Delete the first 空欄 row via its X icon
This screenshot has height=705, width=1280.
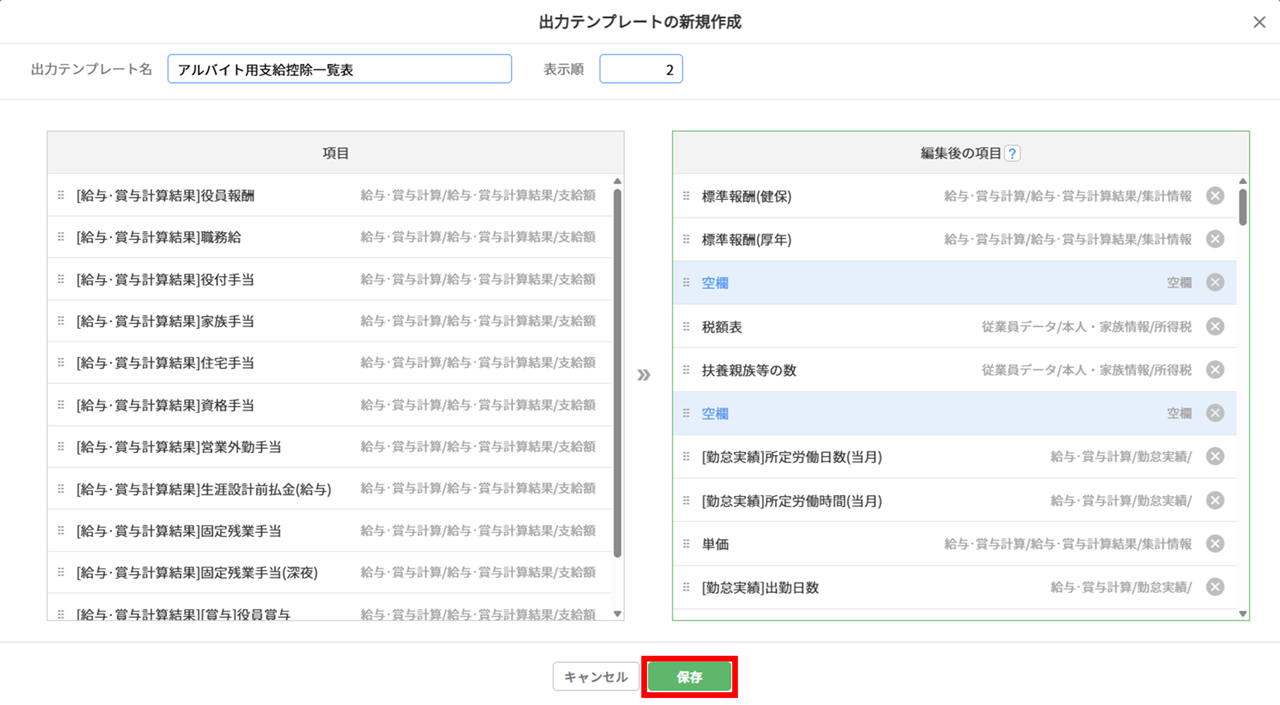[x=1215, y=283]
